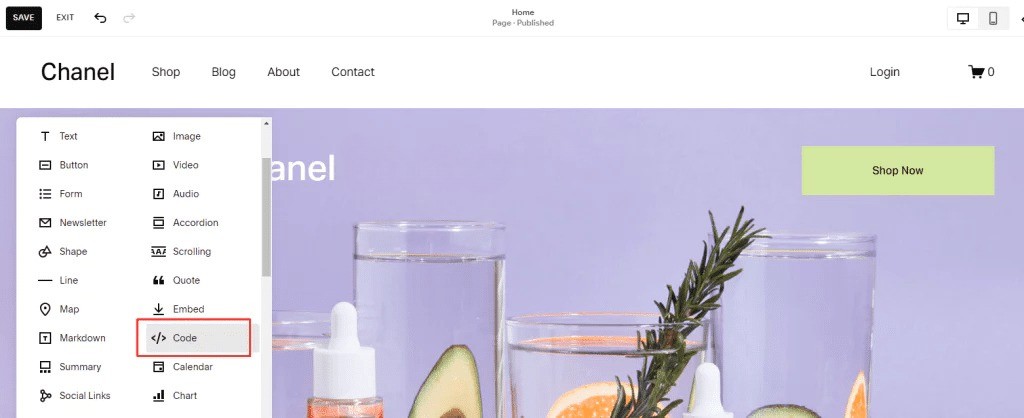Viewport: 1024px width, 418px height.
Task: Pick the Chart block
Action: click(175, 395)
